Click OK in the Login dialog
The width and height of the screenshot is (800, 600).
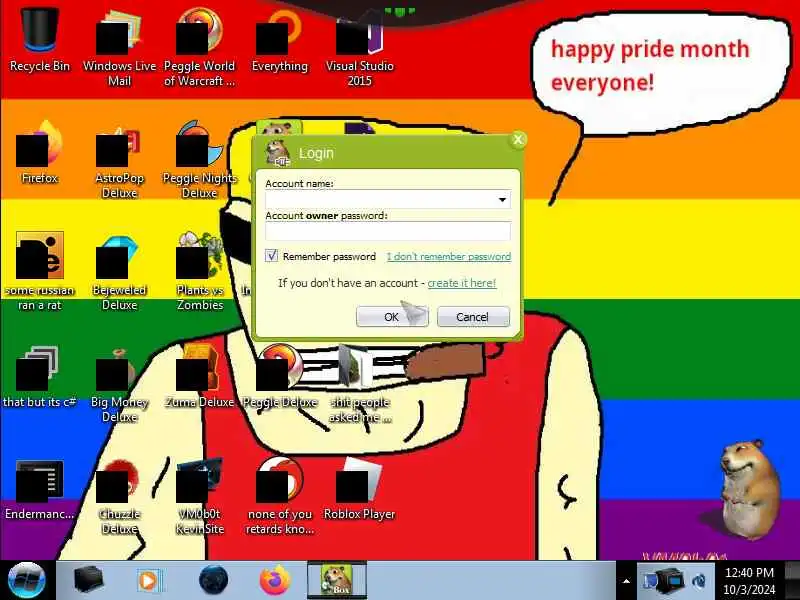tap(392, 317)
